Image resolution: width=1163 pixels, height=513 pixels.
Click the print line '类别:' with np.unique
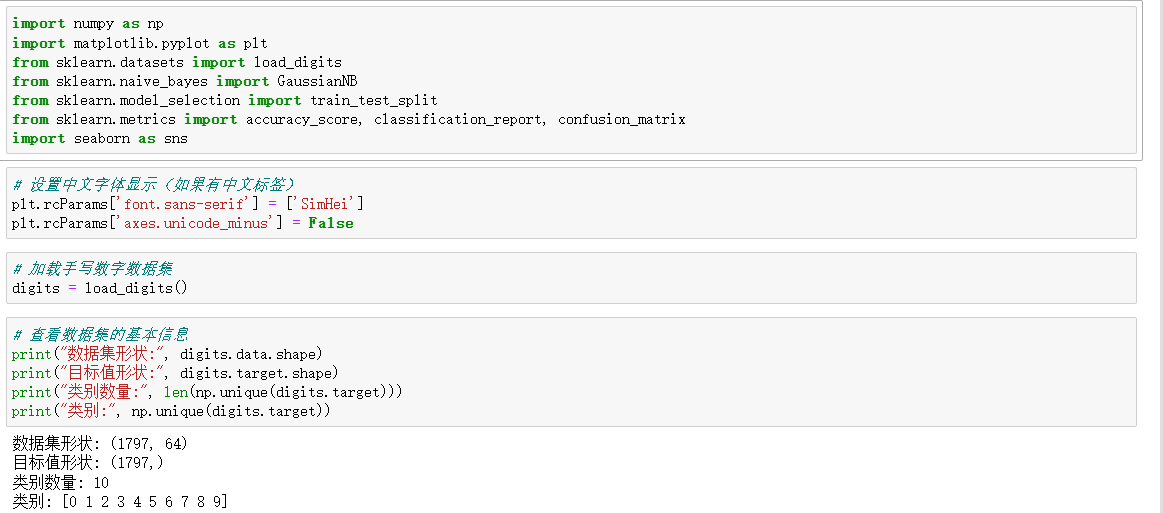coord(171,411)
